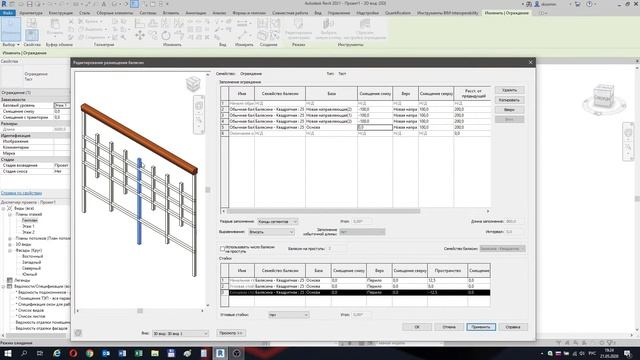640x360 pixels.
Task: Click the bottom offset cell in pattern row 5
Action: tap(375, 127)
